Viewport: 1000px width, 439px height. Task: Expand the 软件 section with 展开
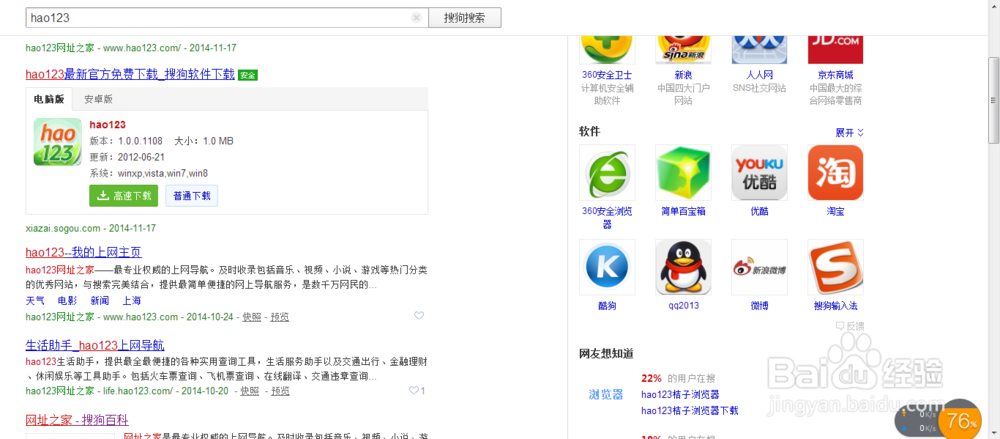click(849, 133)
